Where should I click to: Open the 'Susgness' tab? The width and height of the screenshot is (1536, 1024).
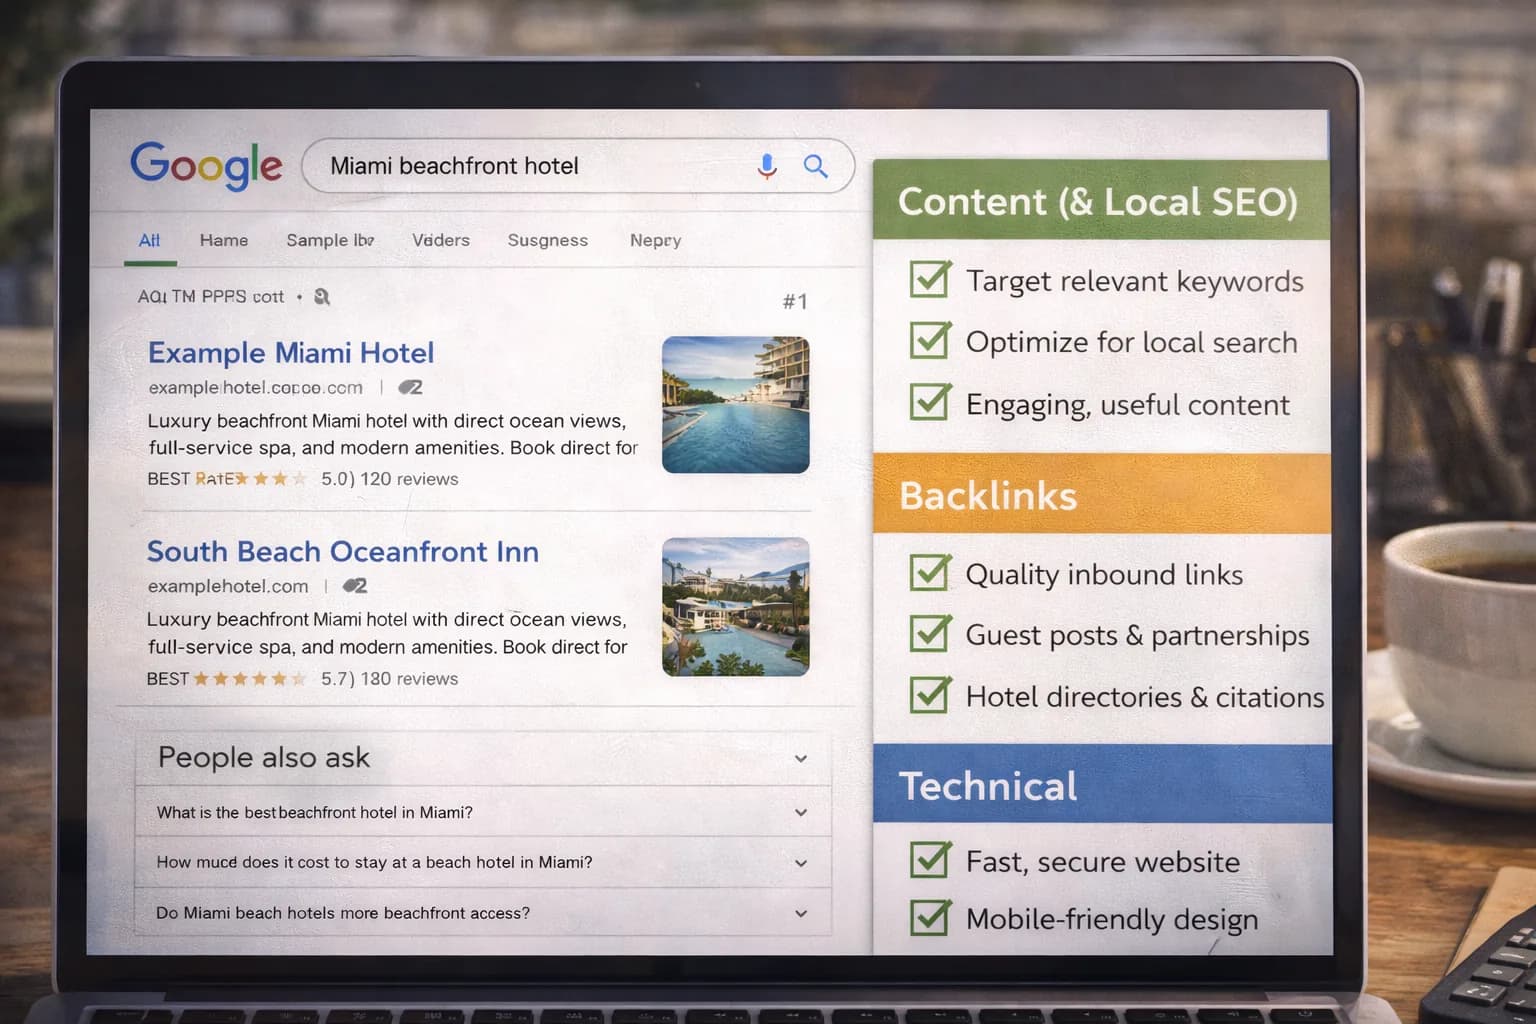tap(548, 240)
